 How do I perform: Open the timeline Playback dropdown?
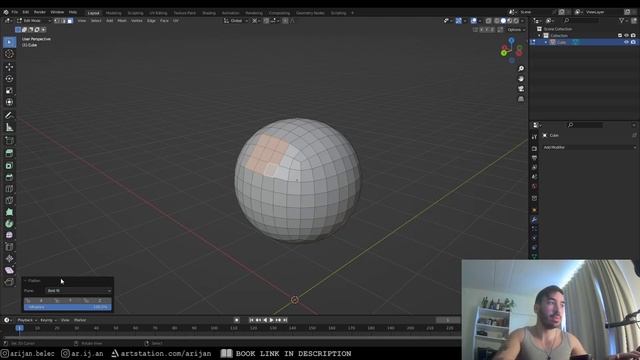tap(27, 320)
